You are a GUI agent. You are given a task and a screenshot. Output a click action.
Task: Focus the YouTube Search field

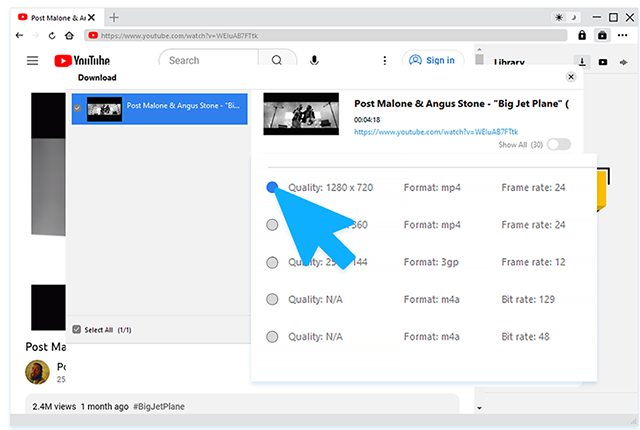[x=208, y=60]
